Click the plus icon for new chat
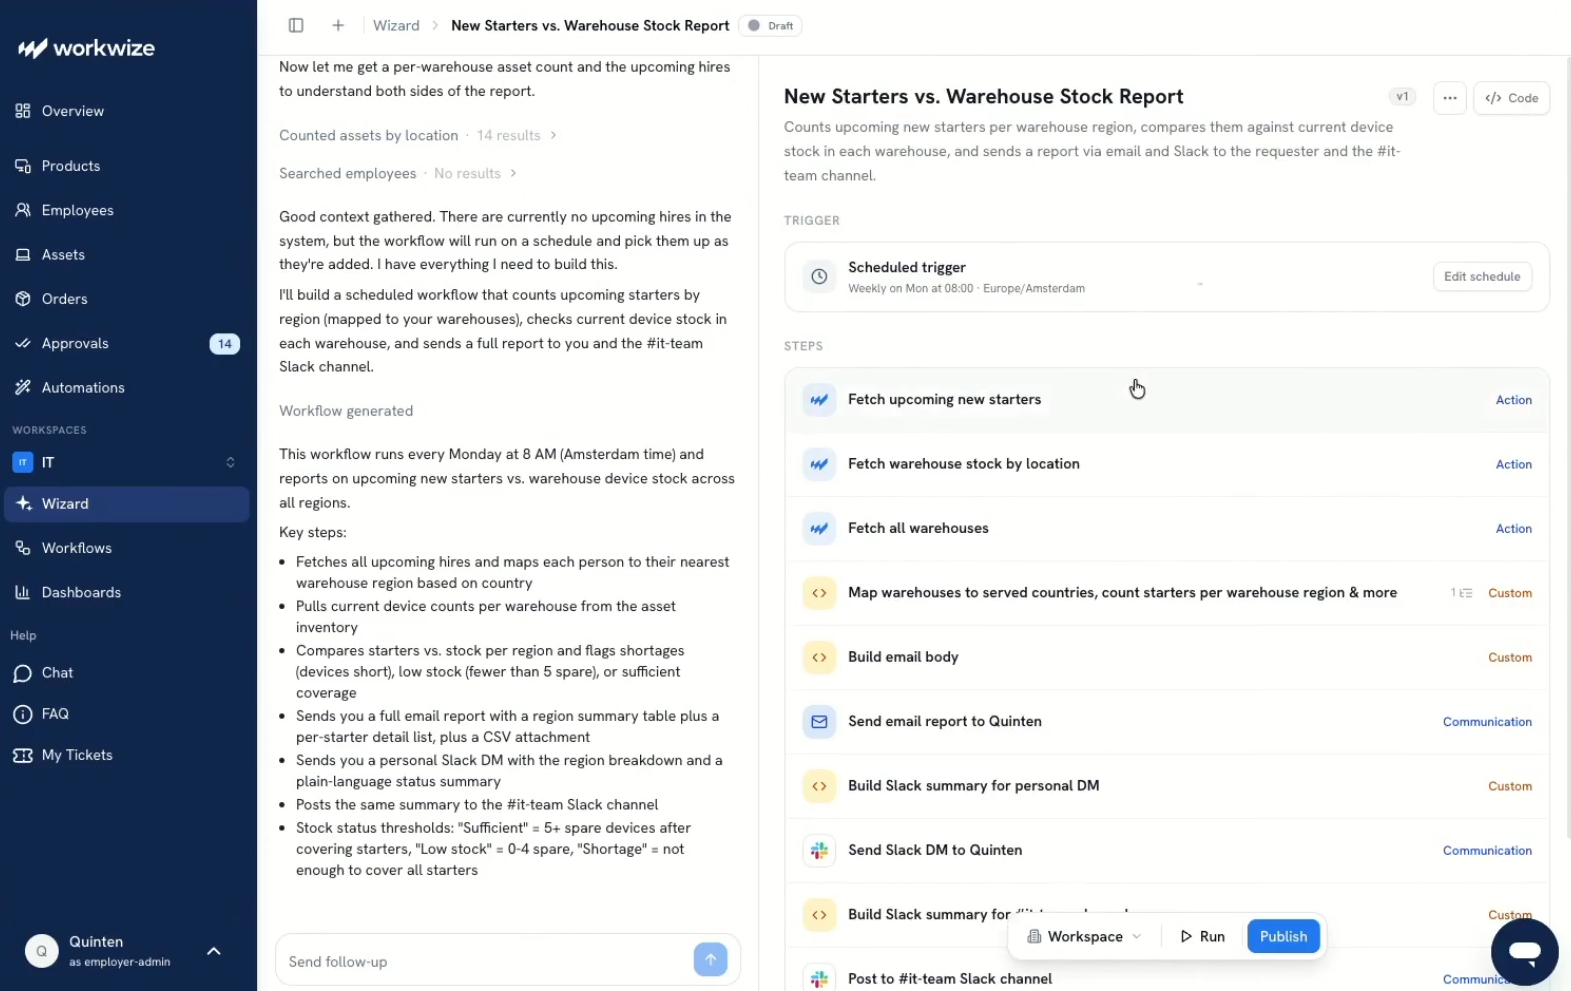Image resolution: width=1571 pixels, height=991 pixels. [x=338, y=25]
